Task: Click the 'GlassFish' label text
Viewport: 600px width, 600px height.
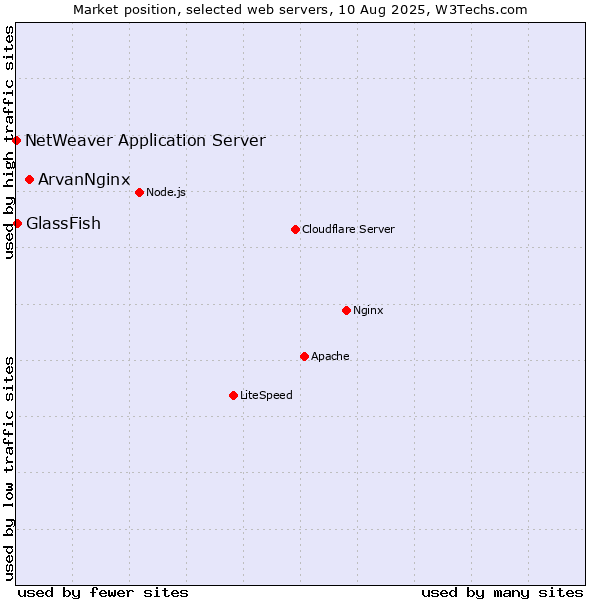Action: pyautogui.click(x=64, y=223)
